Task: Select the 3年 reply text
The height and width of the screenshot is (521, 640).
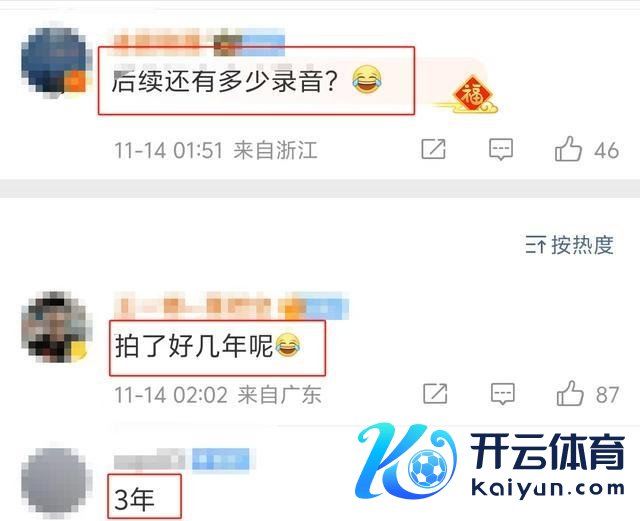Action: click(134, 499)
